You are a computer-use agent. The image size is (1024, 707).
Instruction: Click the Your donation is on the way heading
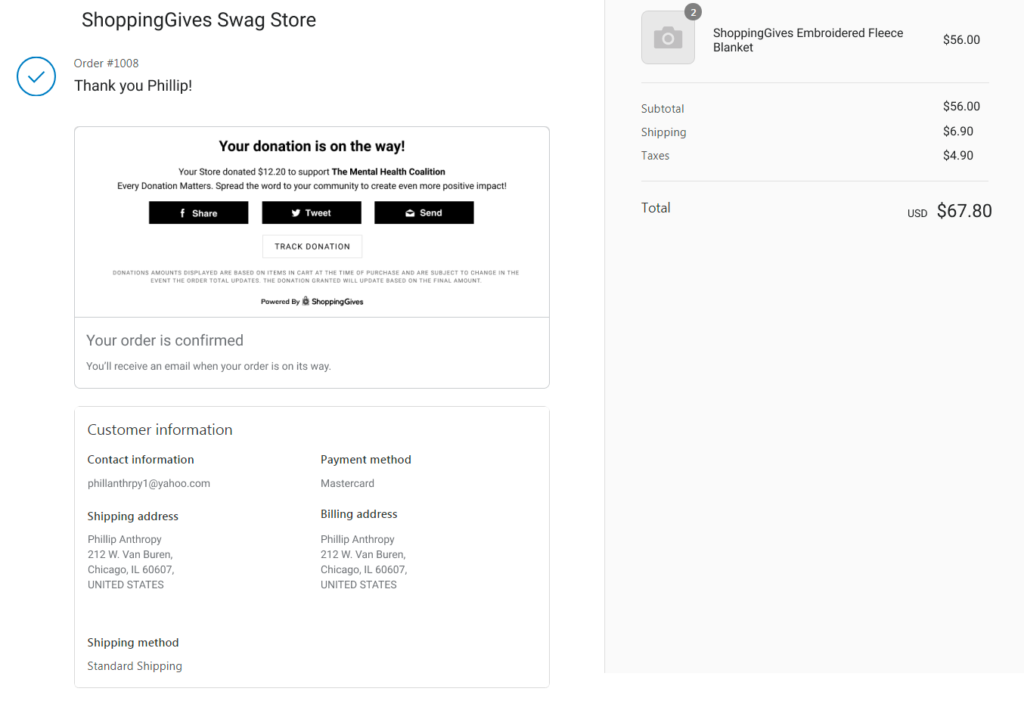point(312,146)
